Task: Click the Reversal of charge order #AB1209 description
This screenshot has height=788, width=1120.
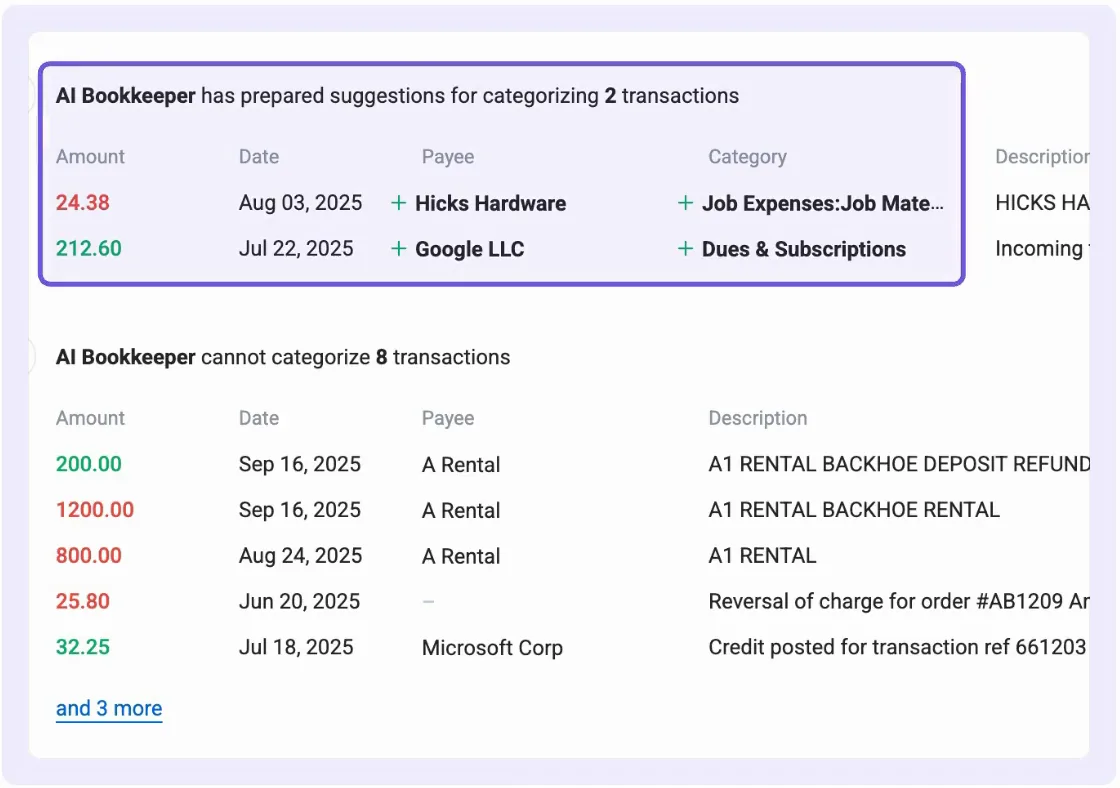Action: point(899,602)
